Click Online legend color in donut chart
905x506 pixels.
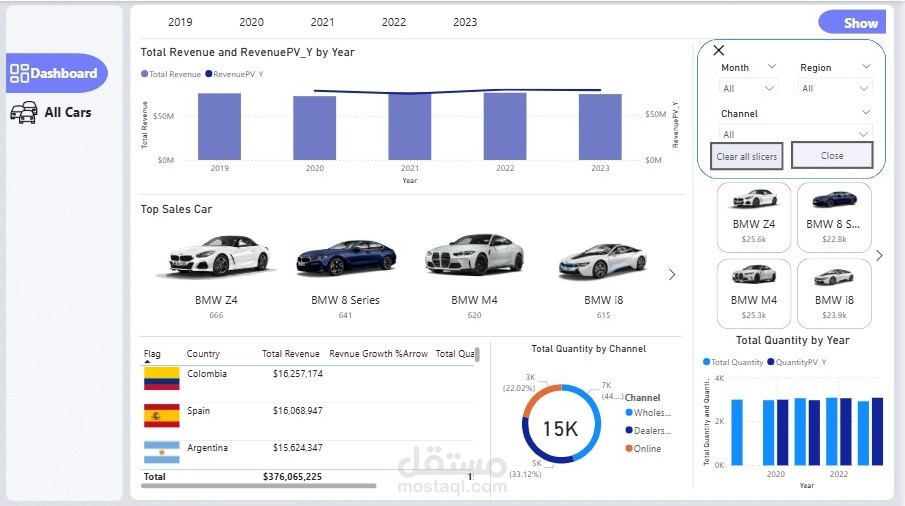(x=629, y=448)
